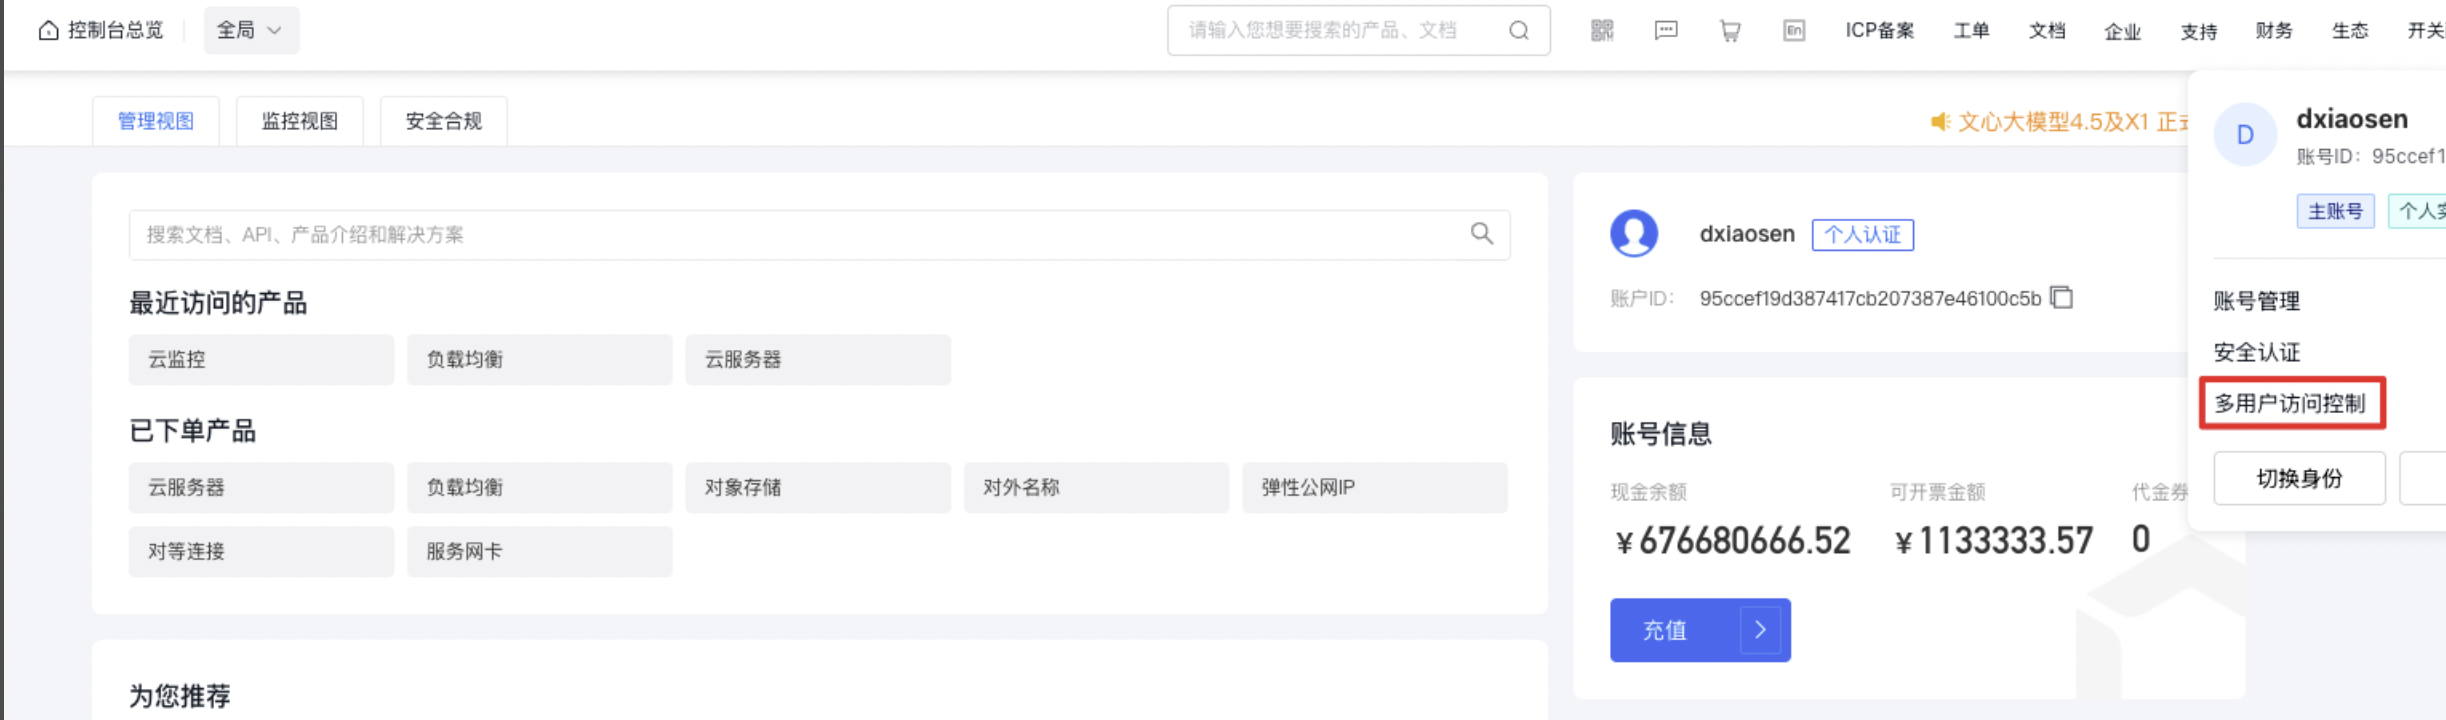Open the 文档 menu item
This screenshot has height=720, width=2446.
point(2047,31)
